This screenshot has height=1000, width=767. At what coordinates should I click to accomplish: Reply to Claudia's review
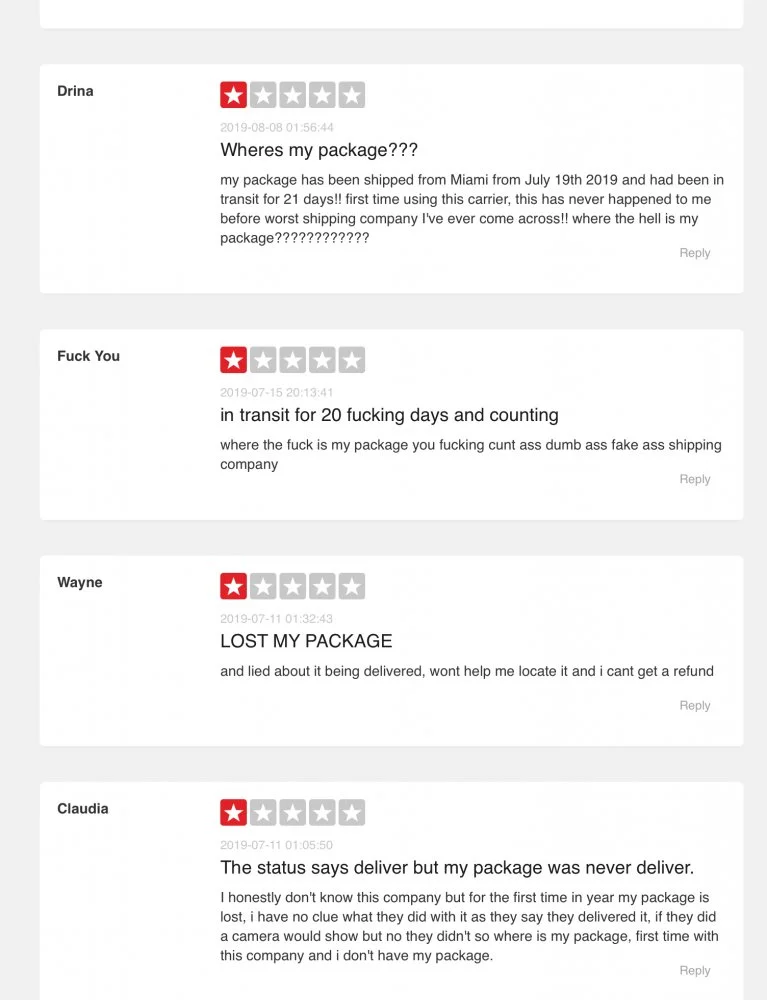tap(694, 970)
